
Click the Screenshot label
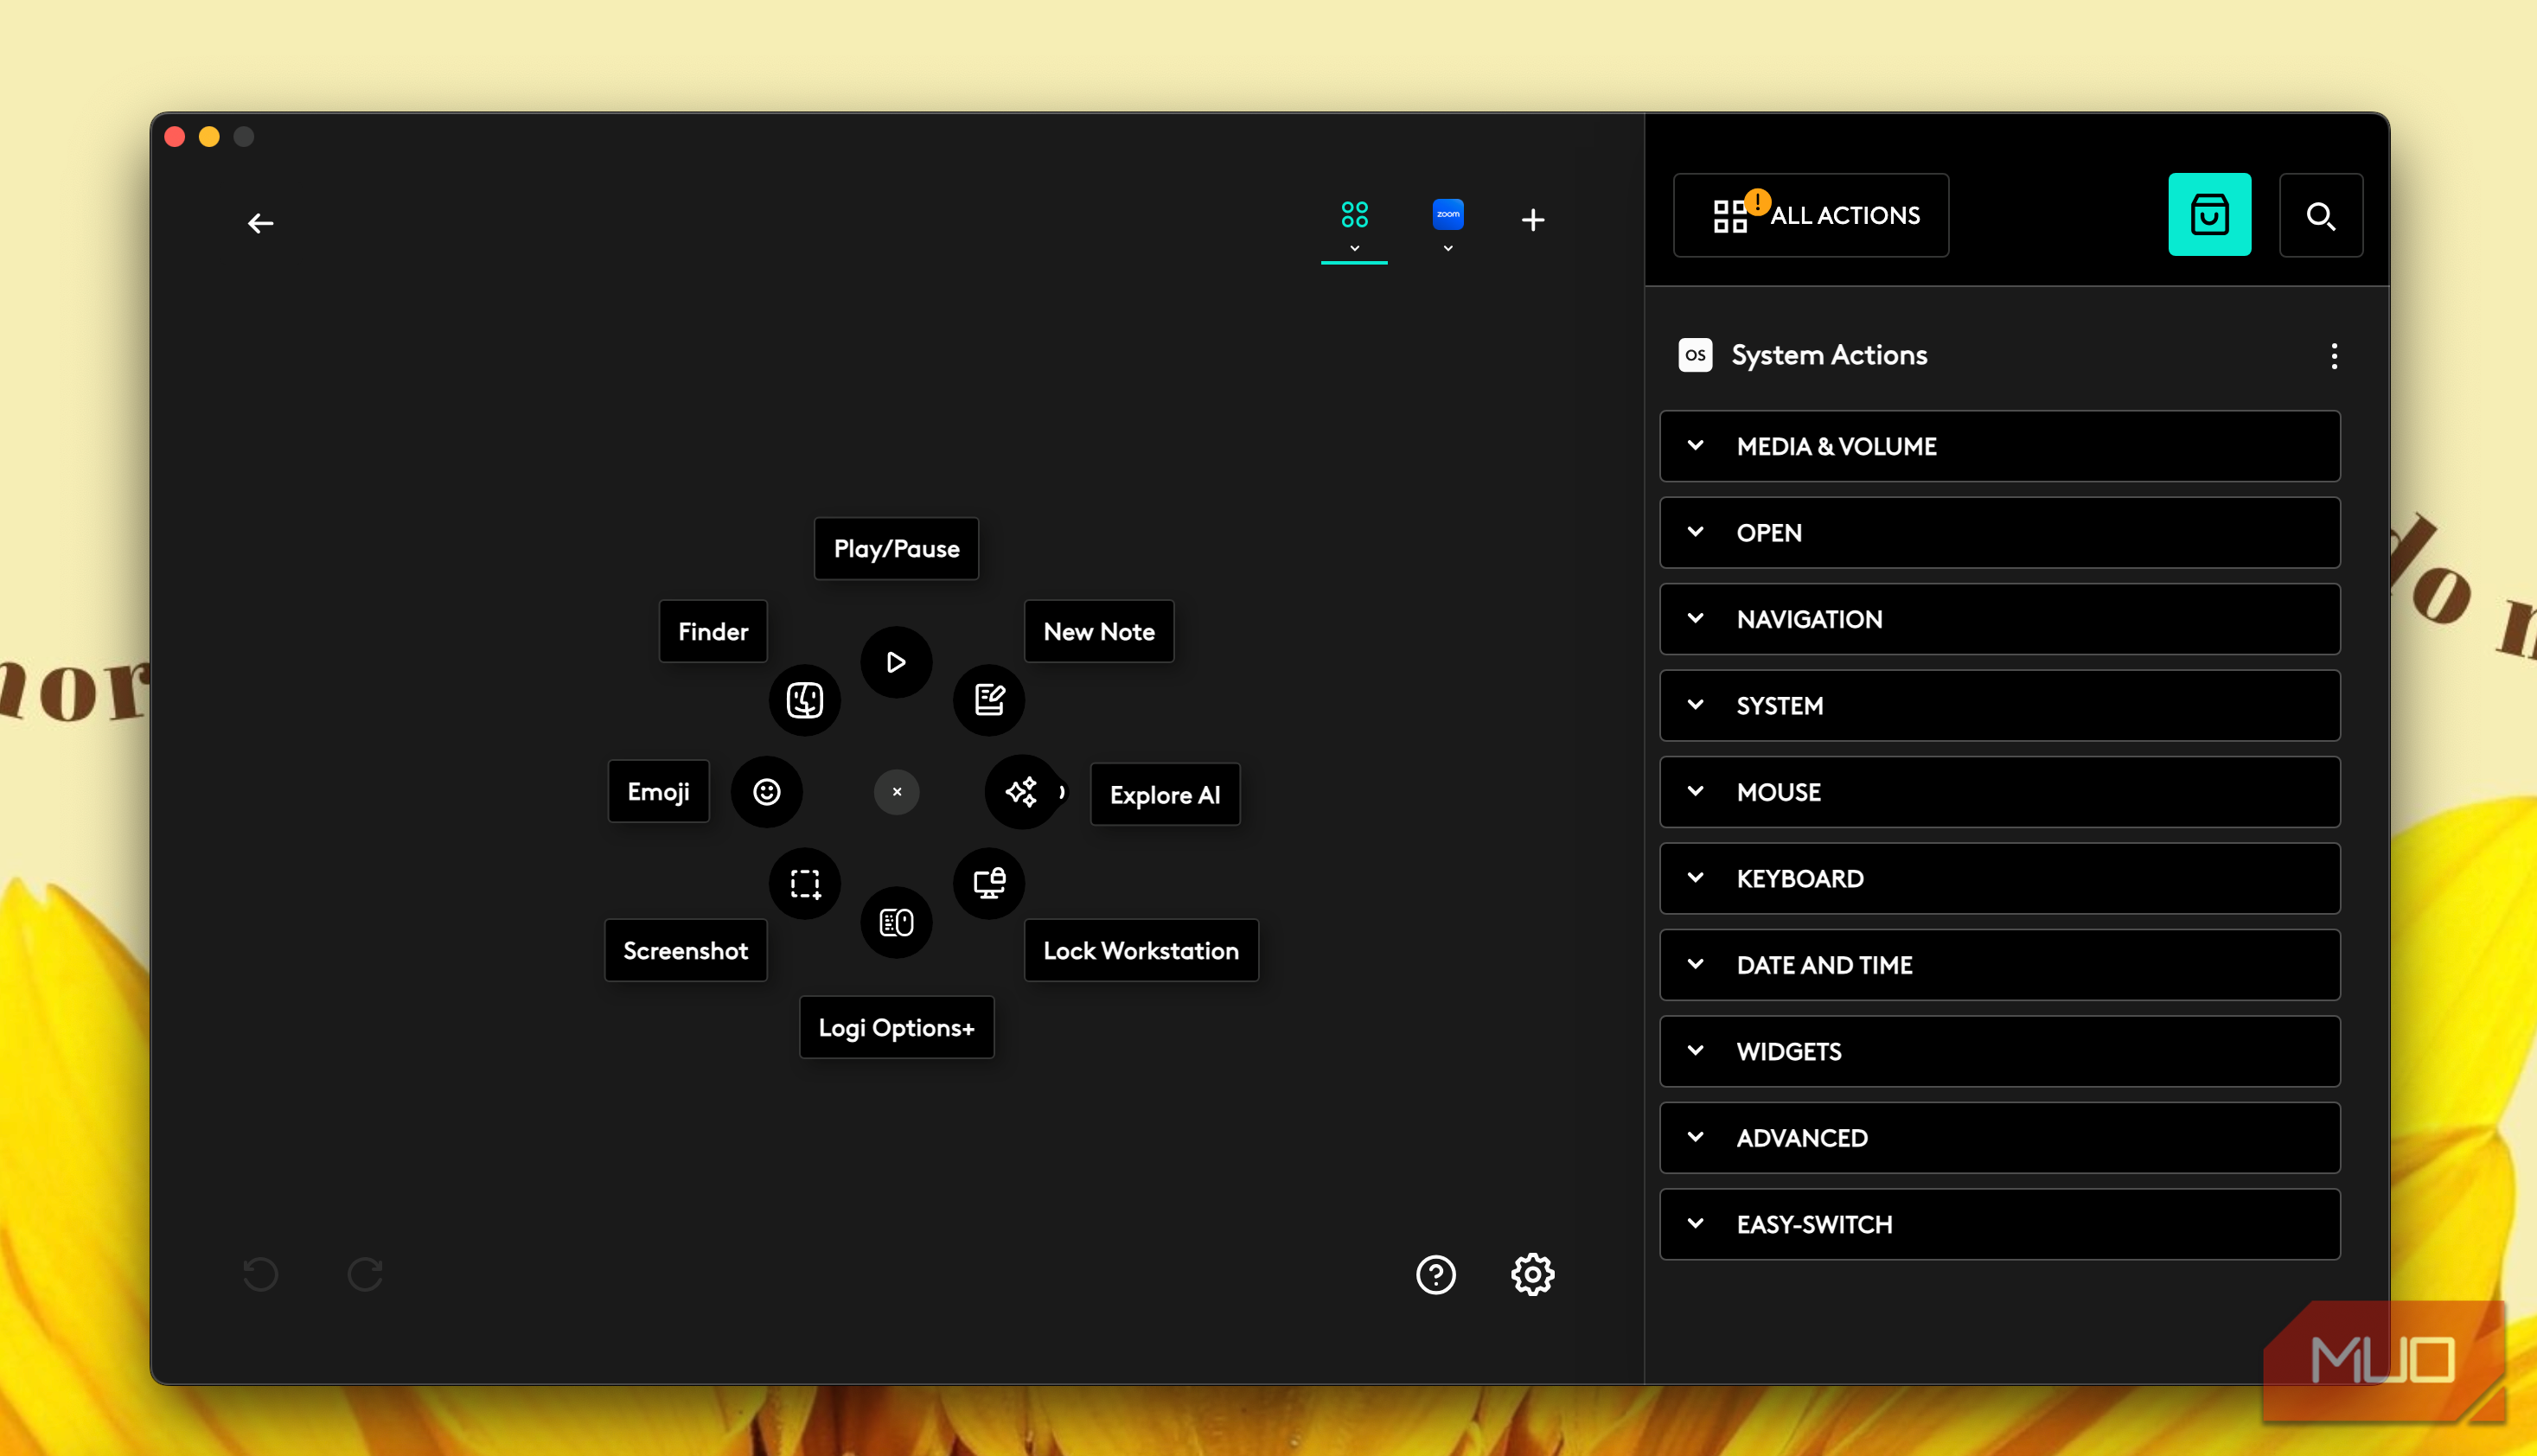[x=686, y=950]
